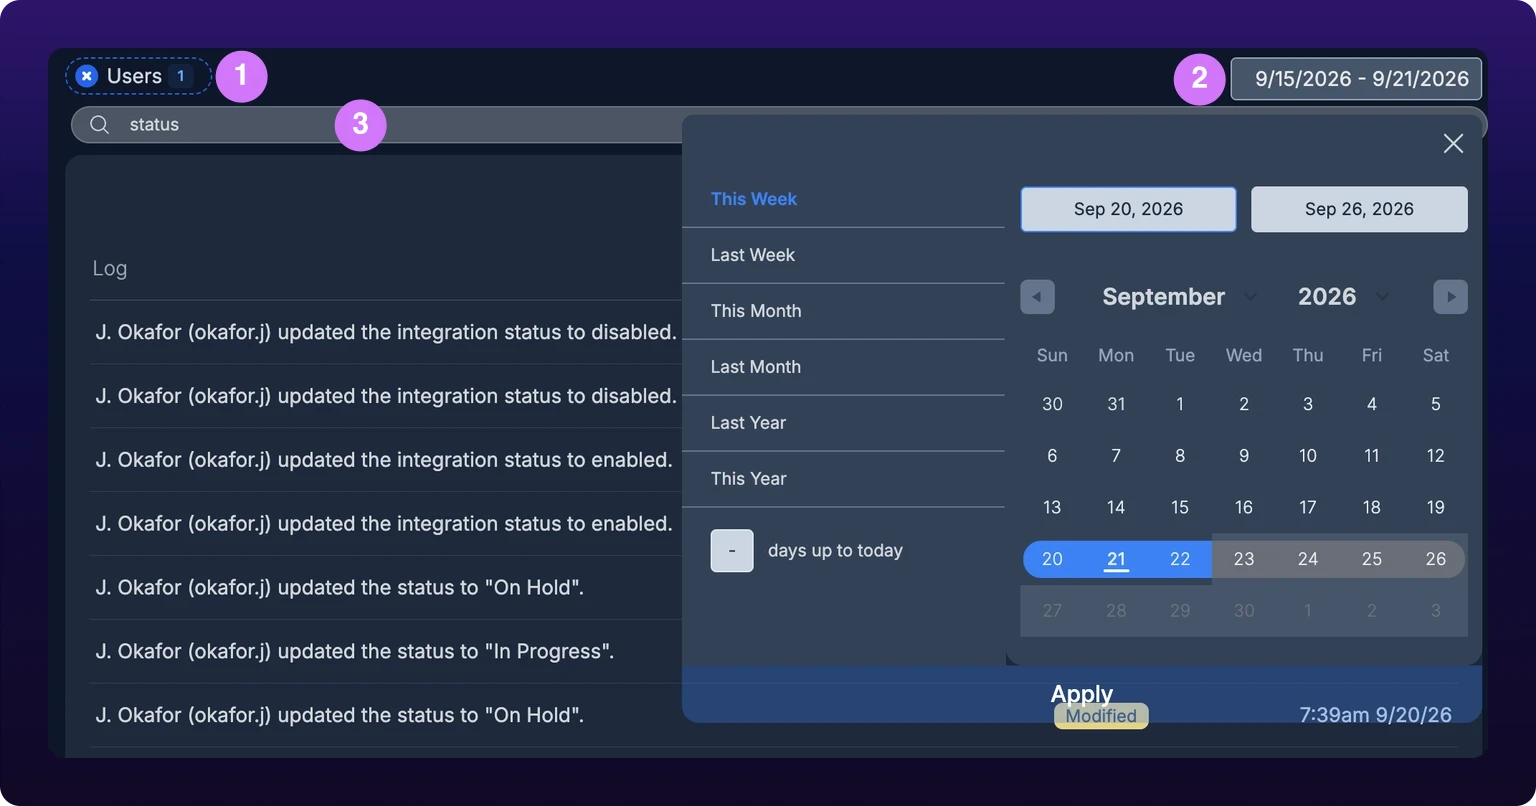
Task: Pick September 26 on the calendar
Action: click(x=1436, y=559)
